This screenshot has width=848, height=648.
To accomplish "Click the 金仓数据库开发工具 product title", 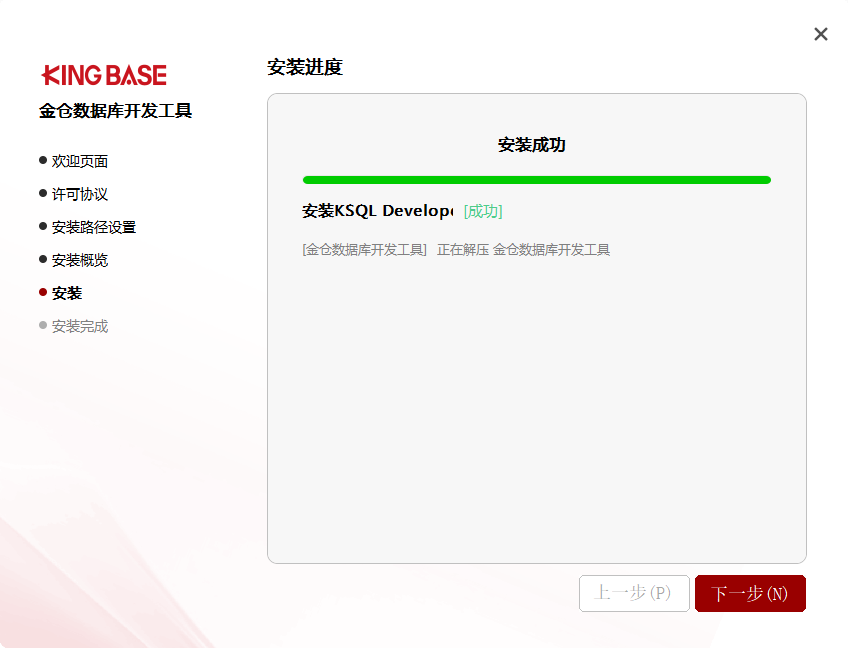I will (115, 111).
